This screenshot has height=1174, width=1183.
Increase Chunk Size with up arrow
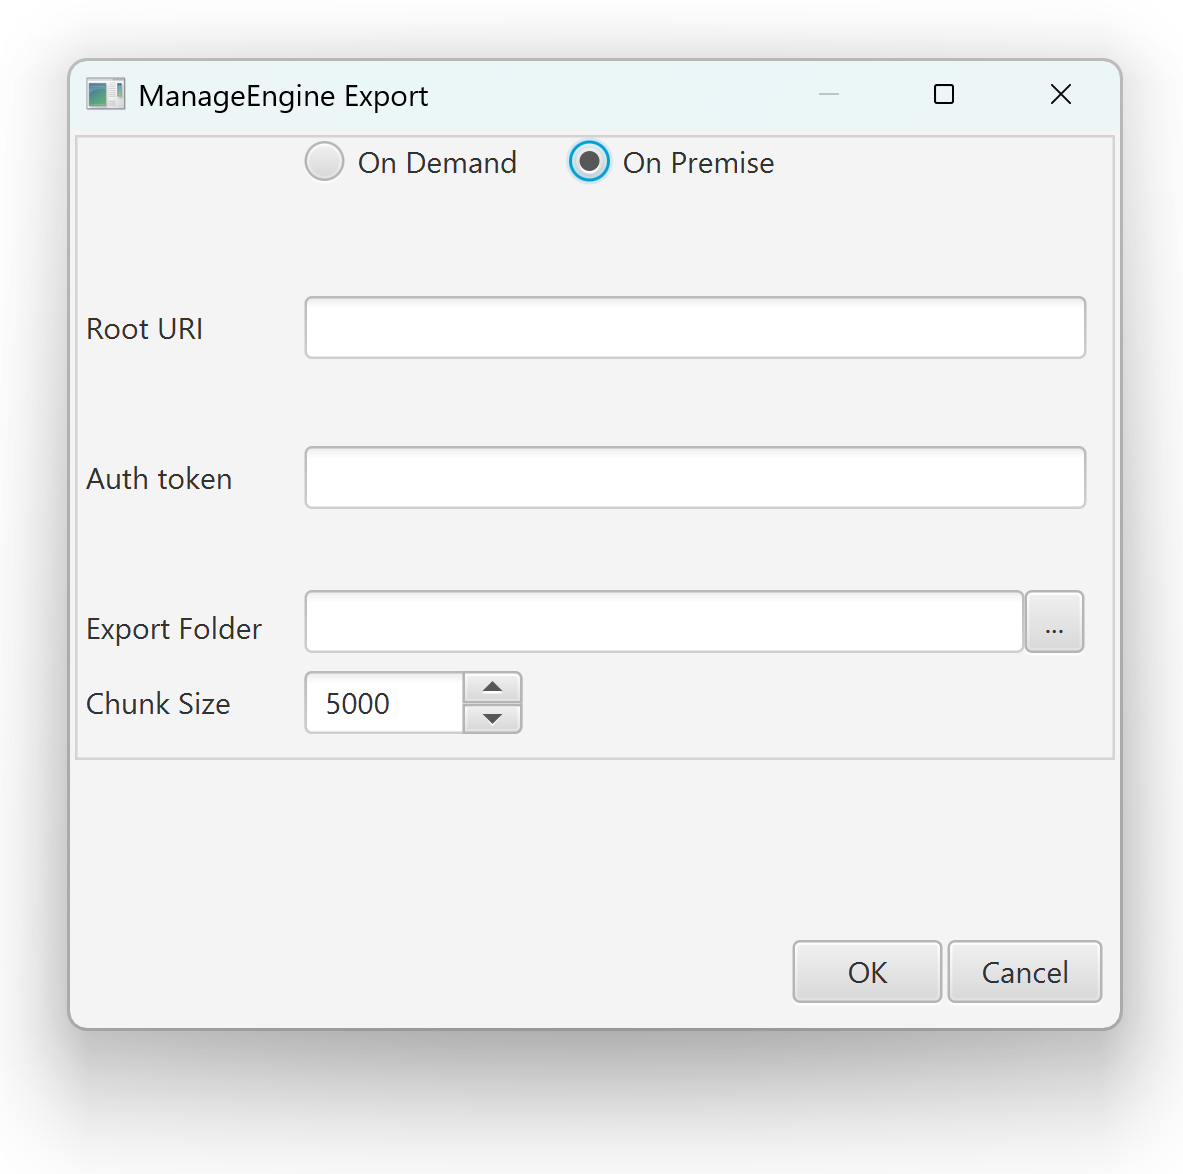[492, 687]
